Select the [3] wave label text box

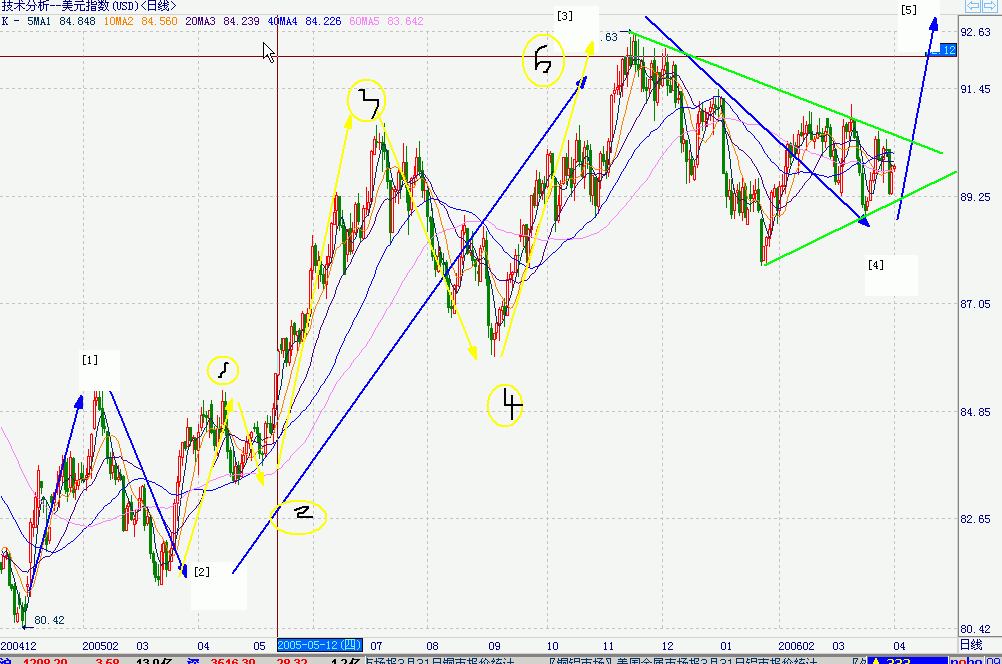pos(576,29)
